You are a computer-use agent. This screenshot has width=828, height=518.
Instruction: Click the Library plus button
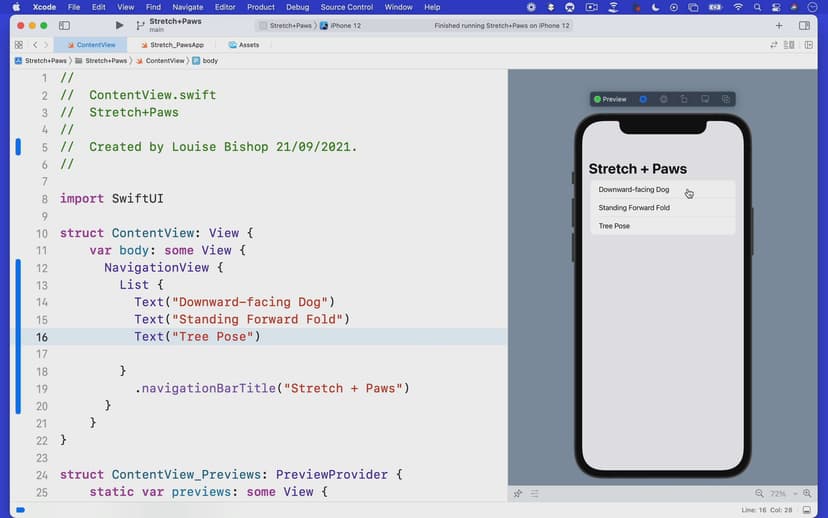(778, 25)
